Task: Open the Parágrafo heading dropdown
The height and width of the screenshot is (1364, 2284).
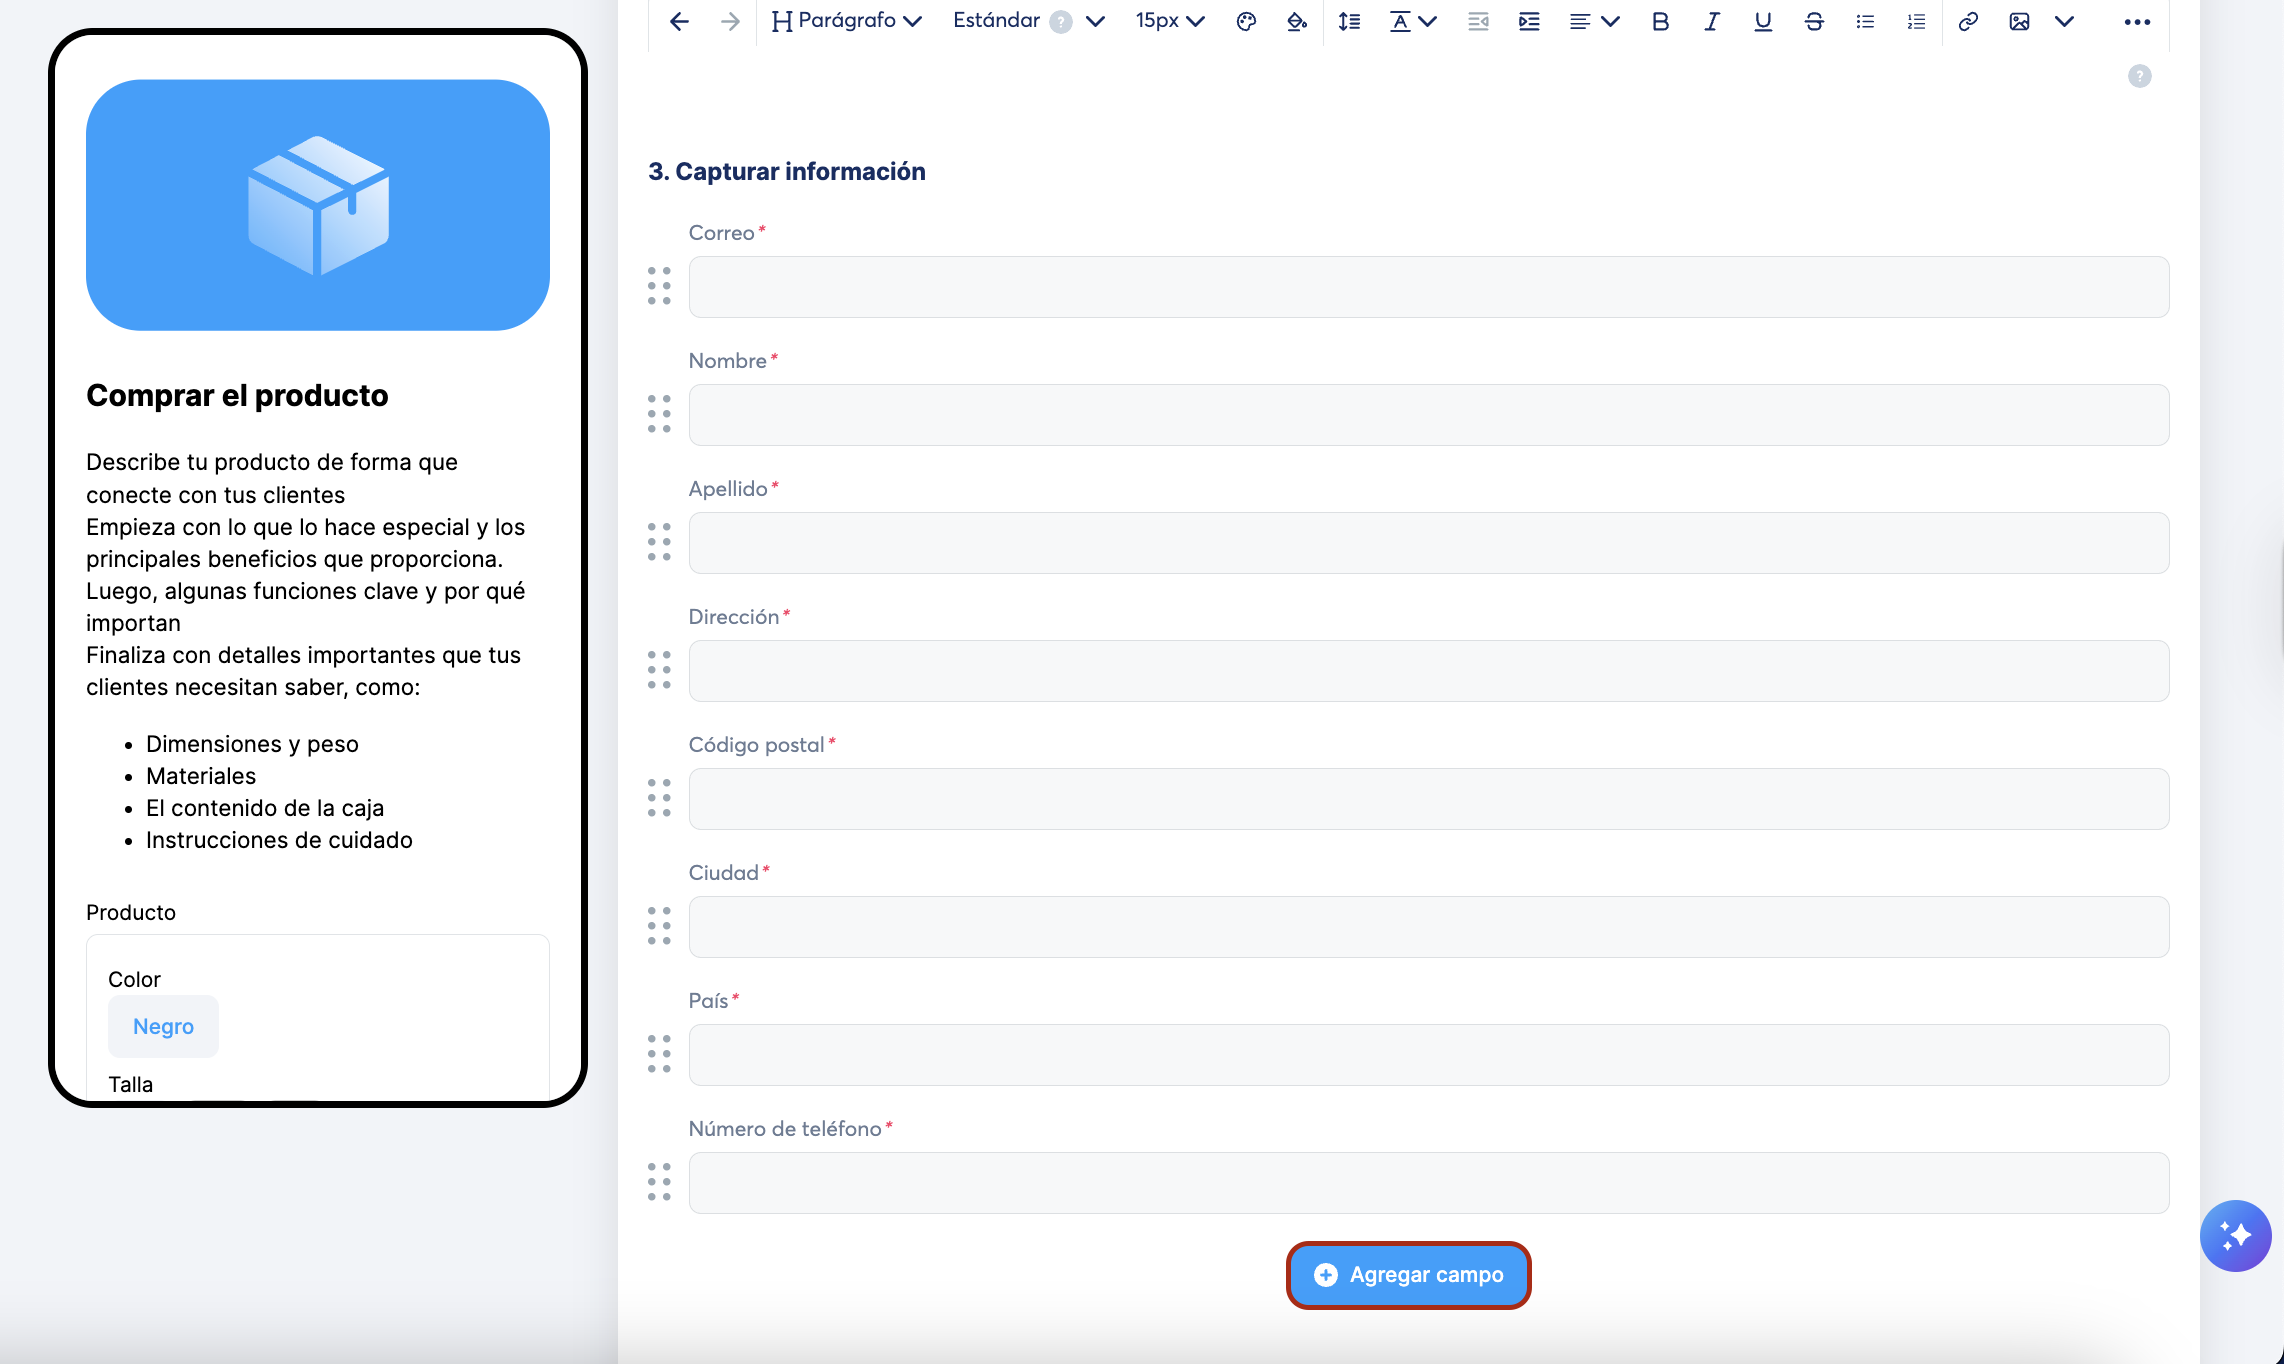Action: click(847, 21)
